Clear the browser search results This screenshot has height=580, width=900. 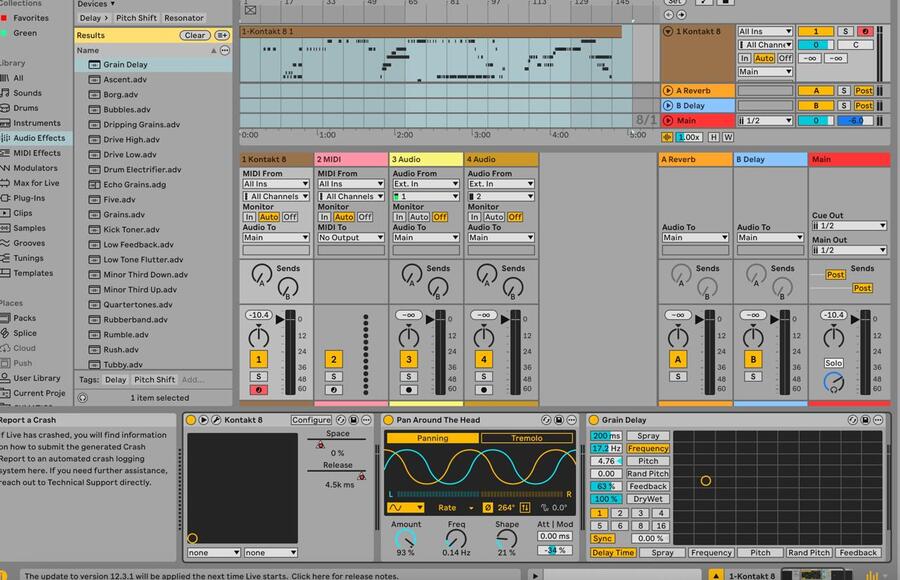coord(194,35)
